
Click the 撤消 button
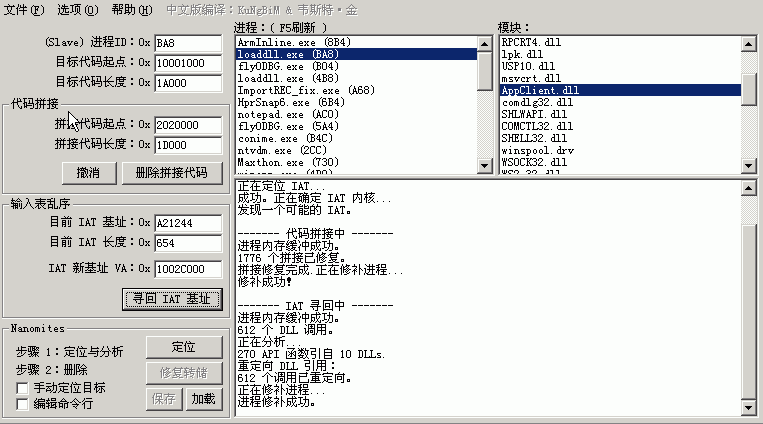pyautogui.click(x=88, y=173)
